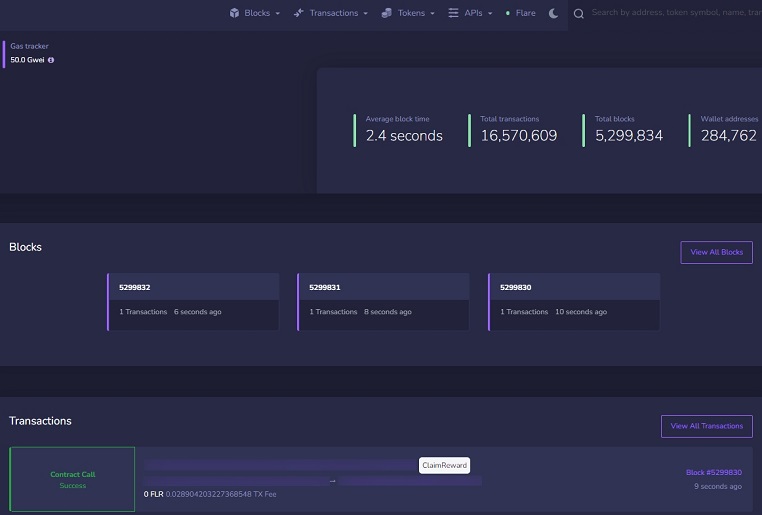Screen dimensions: 762x515
Task: Open the Block #5299830 transaction link
Action: 713,472
